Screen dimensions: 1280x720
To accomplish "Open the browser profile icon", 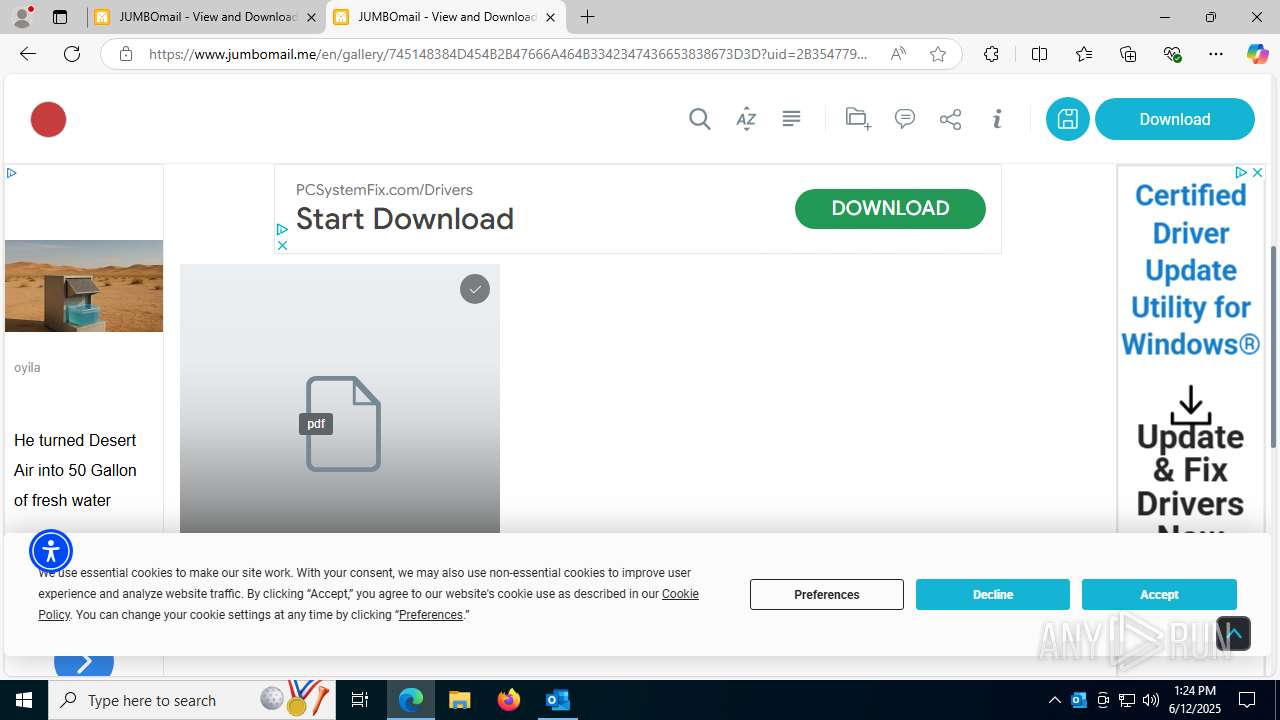I will pos(22,17).
